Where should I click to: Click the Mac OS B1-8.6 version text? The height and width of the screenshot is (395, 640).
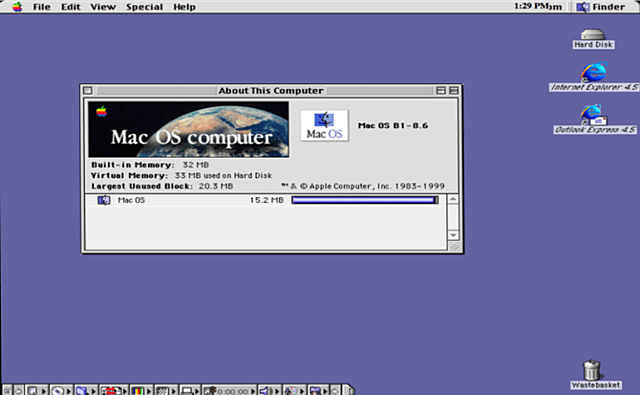[393, 126]
